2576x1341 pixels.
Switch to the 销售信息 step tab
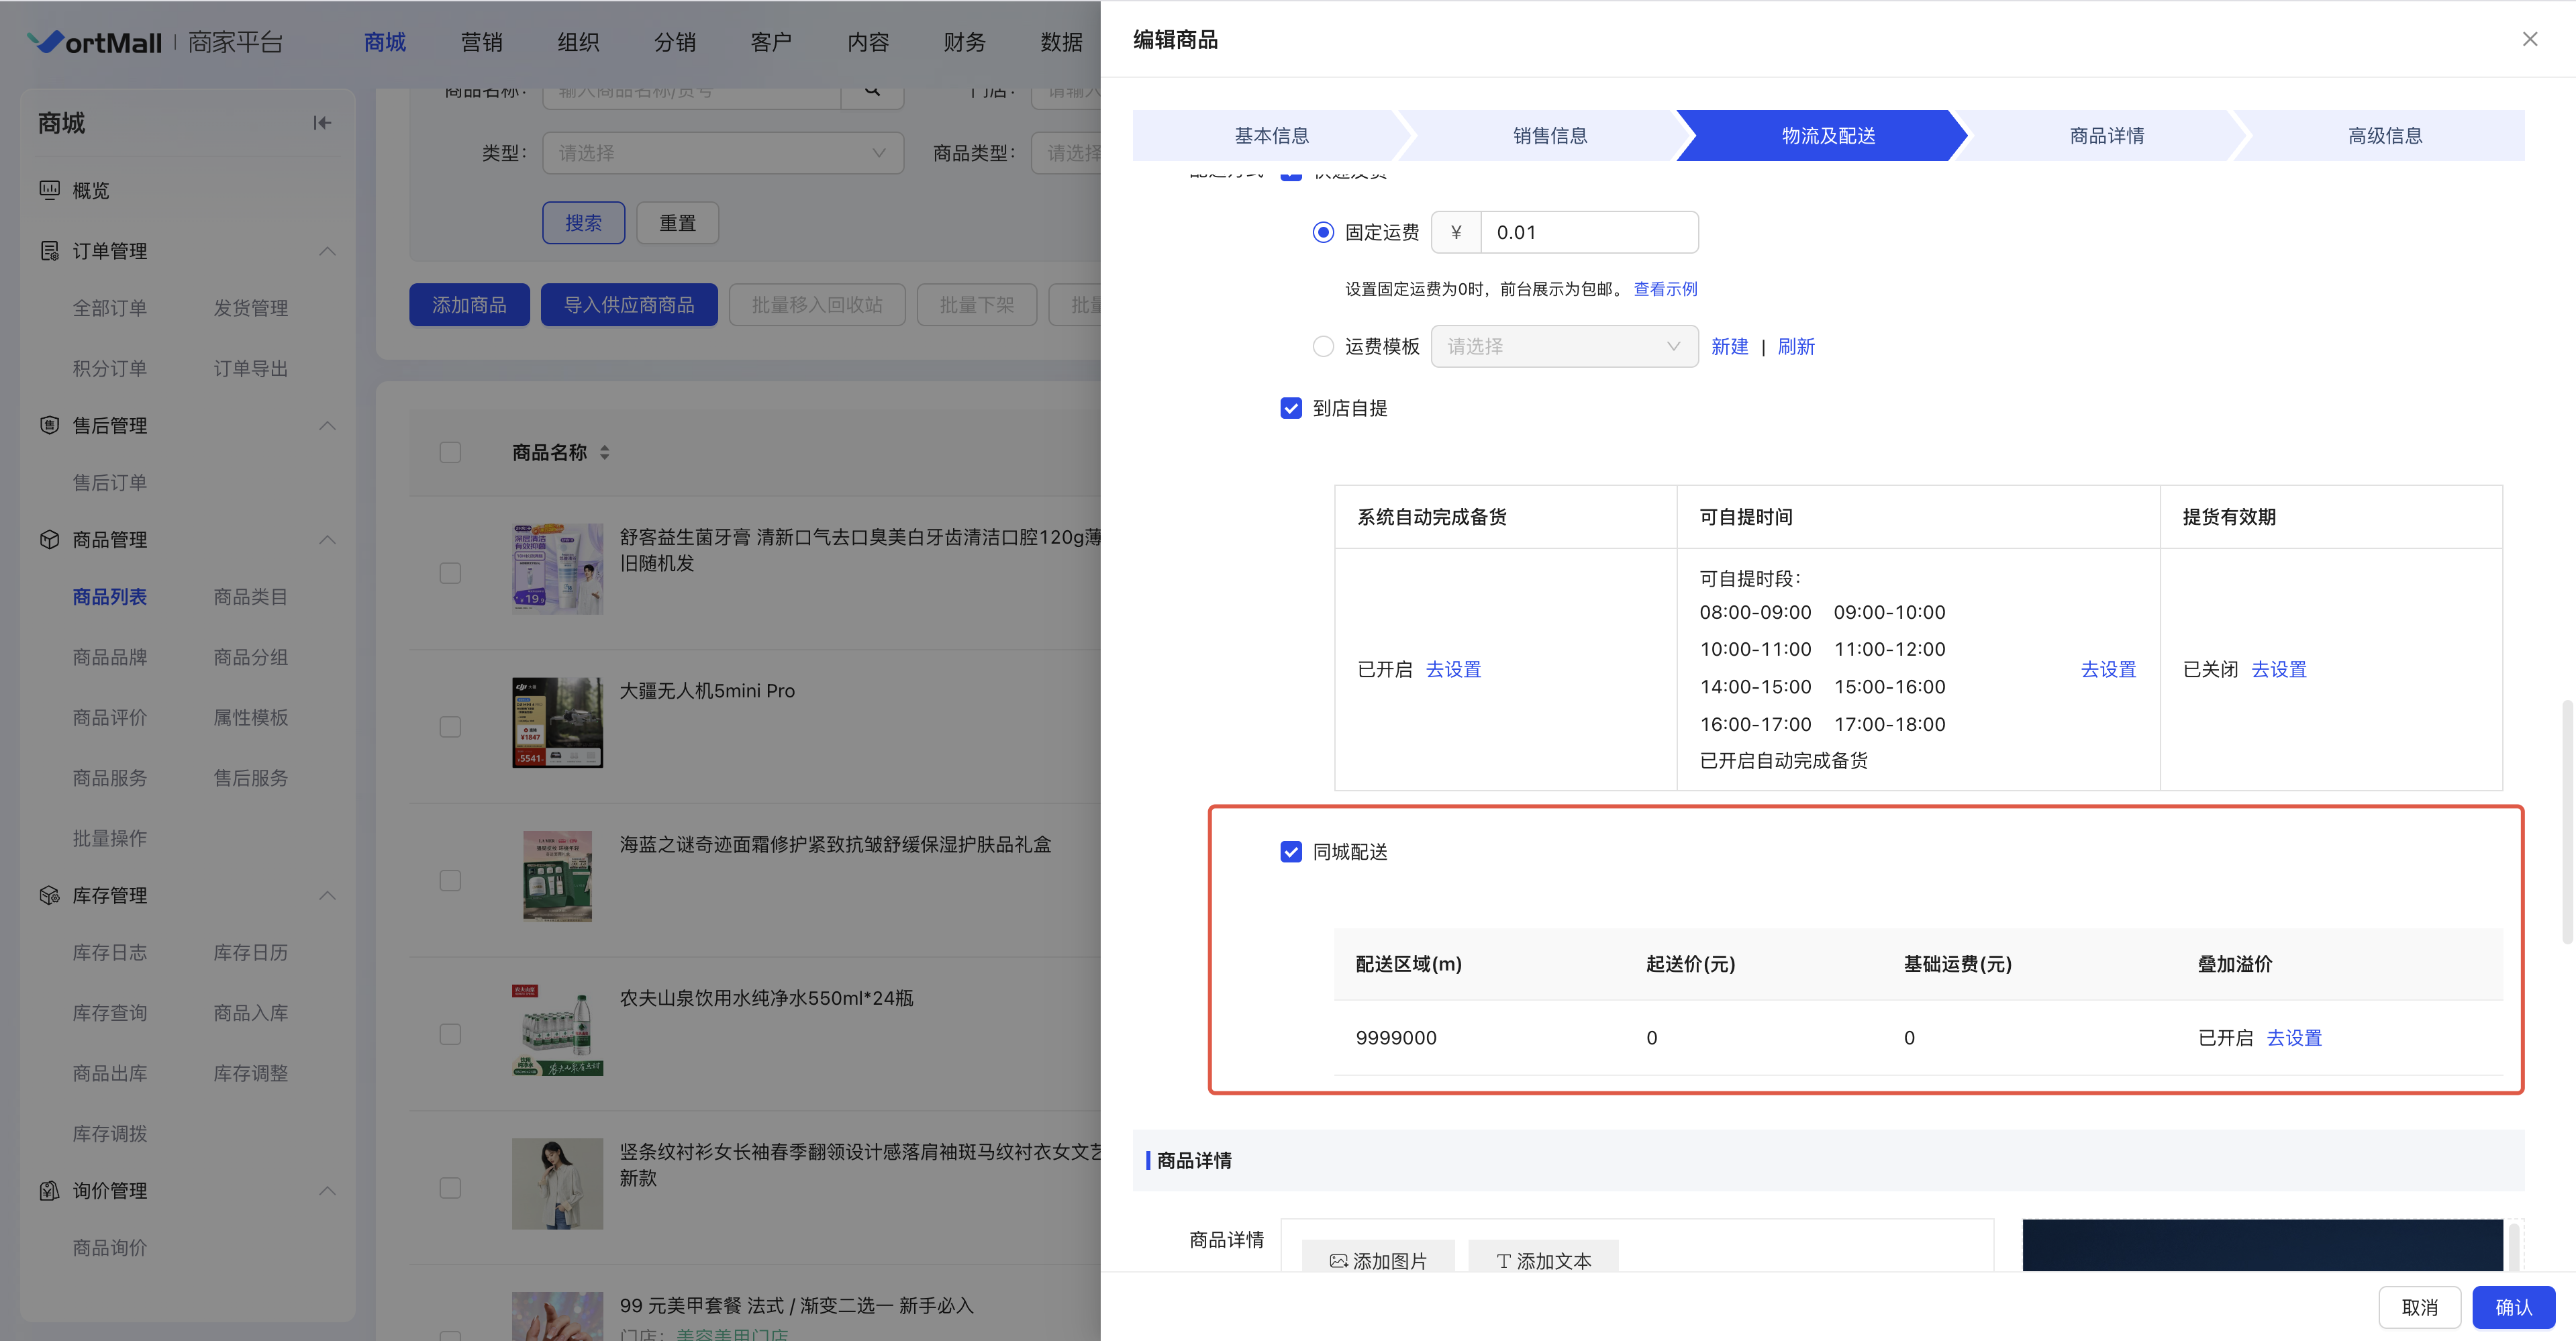pos(1549,135)
